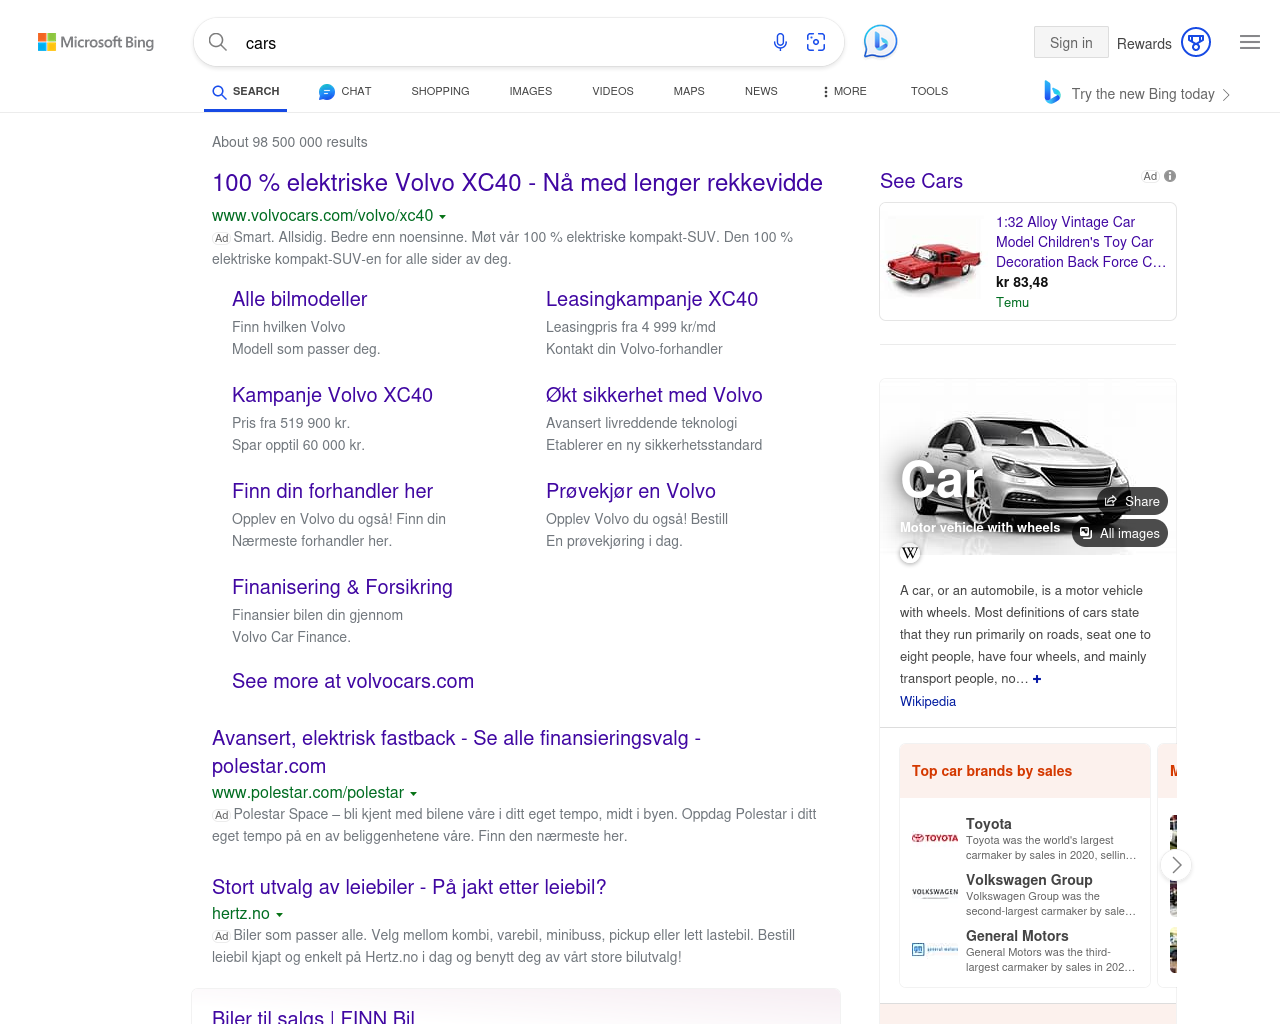Switch to MAPS tab
The image size is (1280, 1024).
pos(689,91)
